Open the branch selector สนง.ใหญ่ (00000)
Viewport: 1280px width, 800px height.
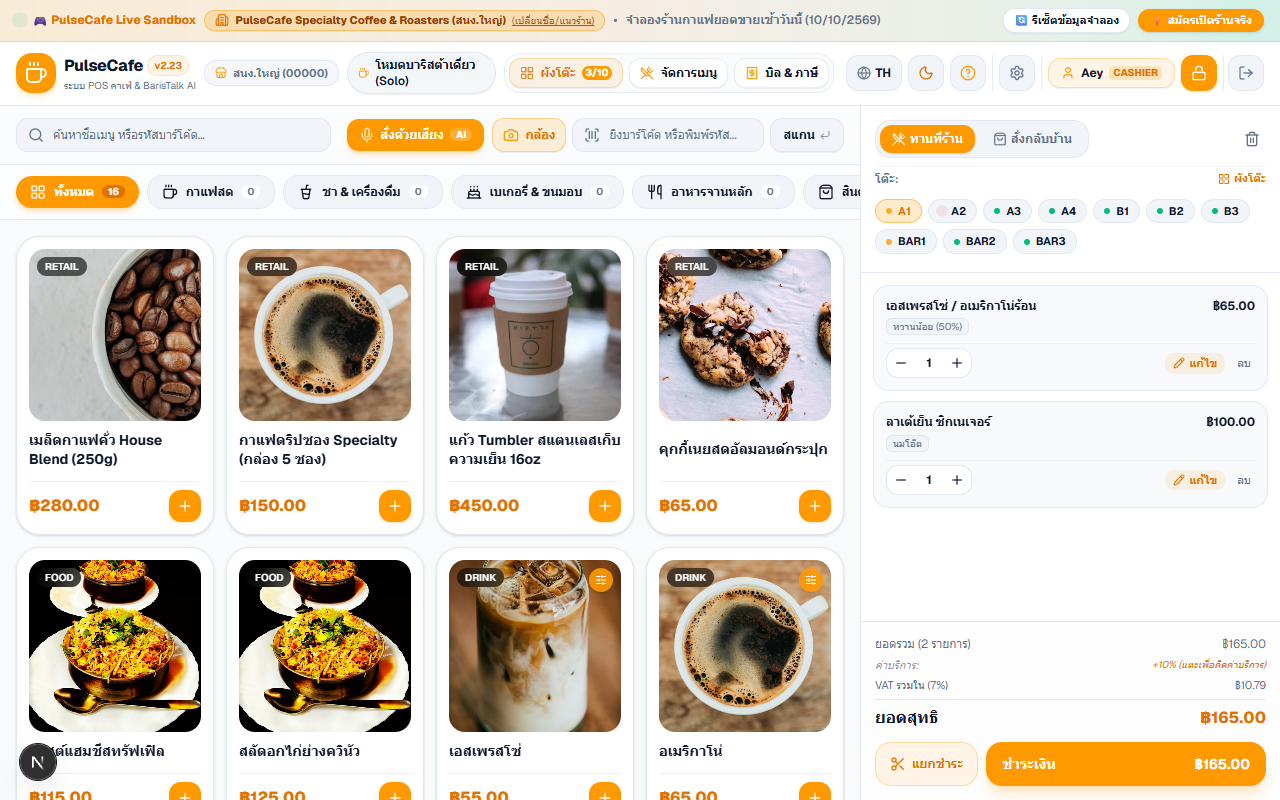point(272,73)
